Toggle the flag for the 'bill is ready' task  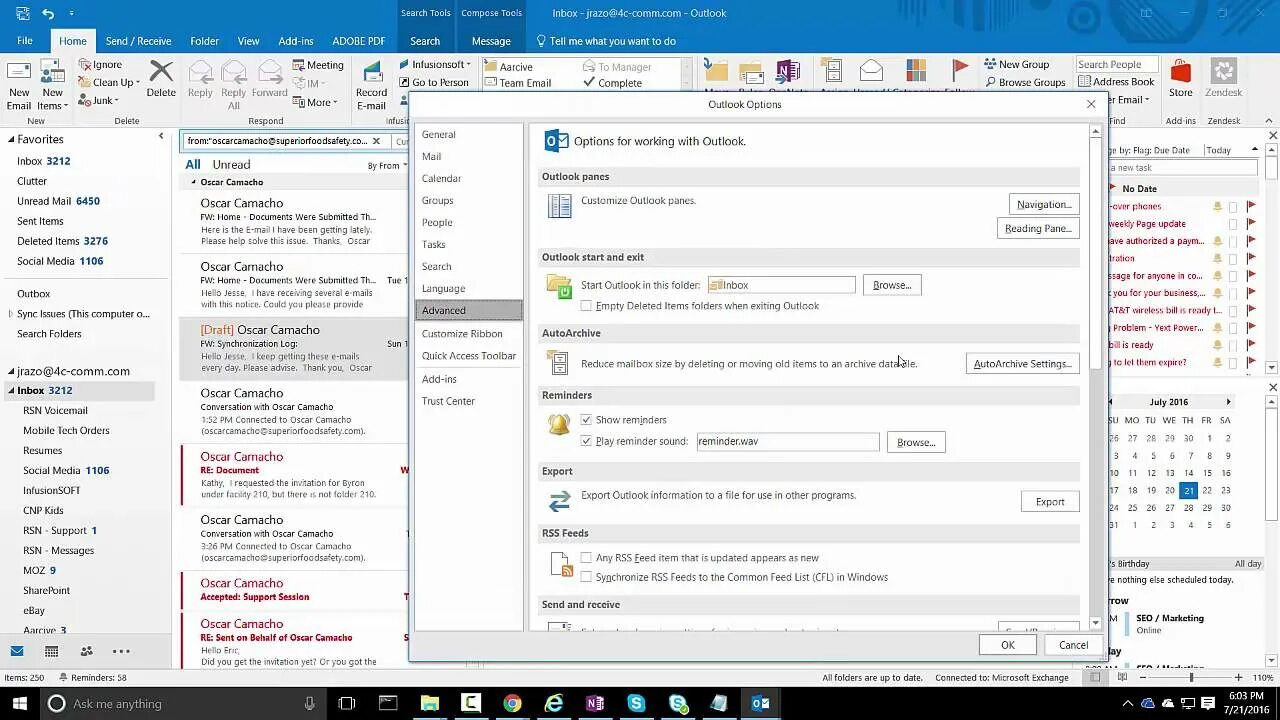(x=1251, y=345)
